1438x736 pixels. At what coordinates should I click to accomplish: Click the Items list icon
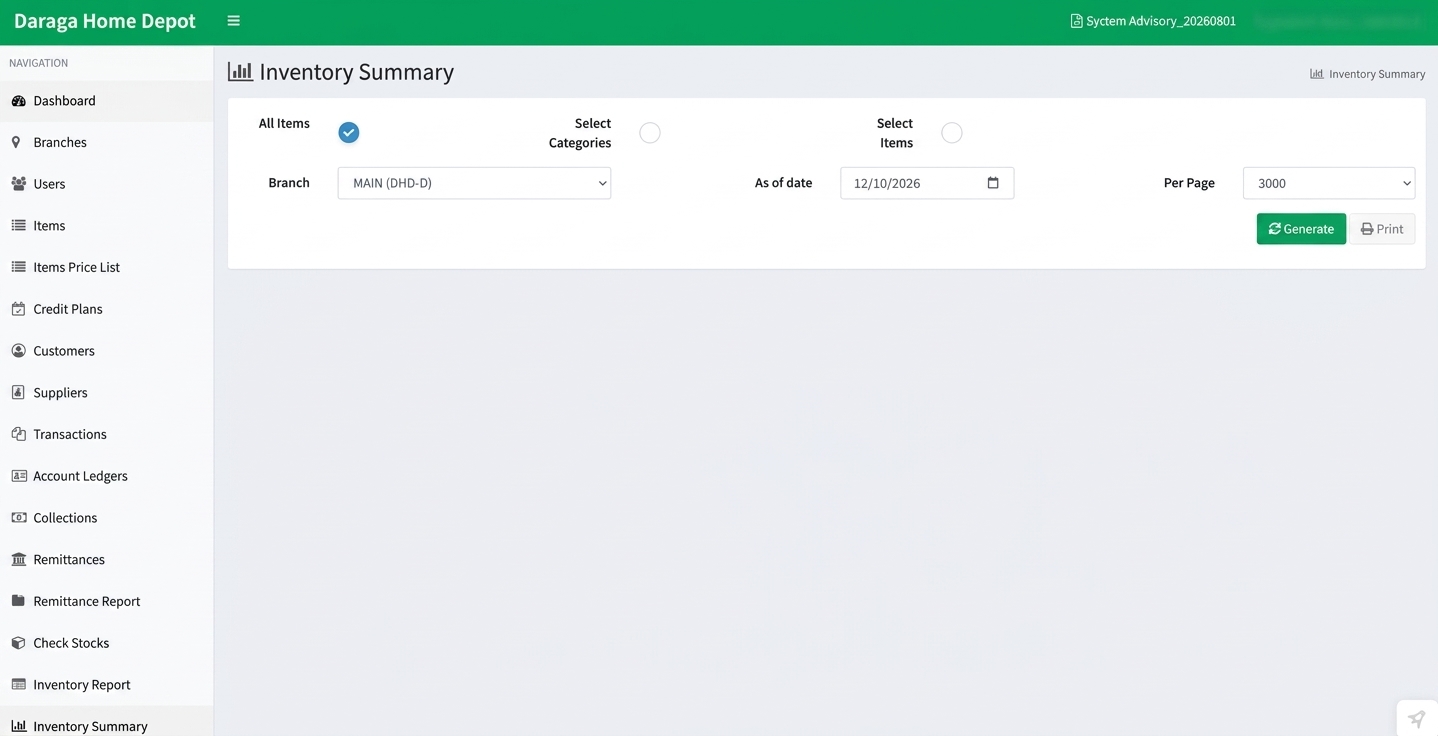coord(18,226)
